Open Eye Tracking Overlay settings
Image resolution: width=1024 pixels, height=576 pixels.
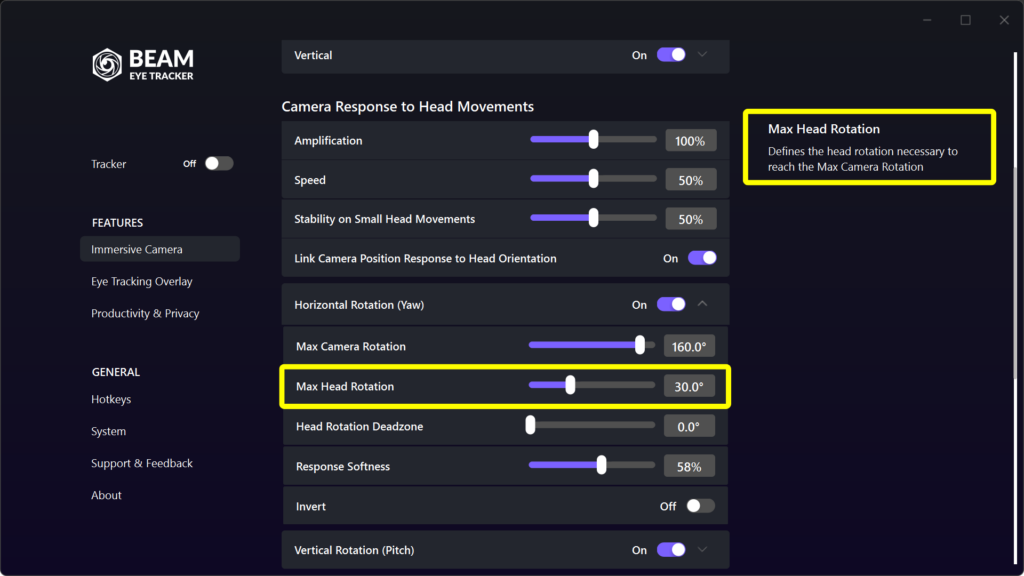click(142, 281)
